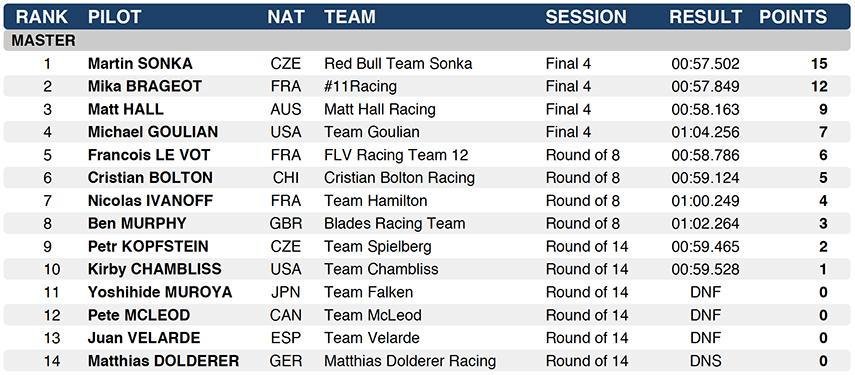
Task: Click Matt Hall Racing team name
Action: 380,110
